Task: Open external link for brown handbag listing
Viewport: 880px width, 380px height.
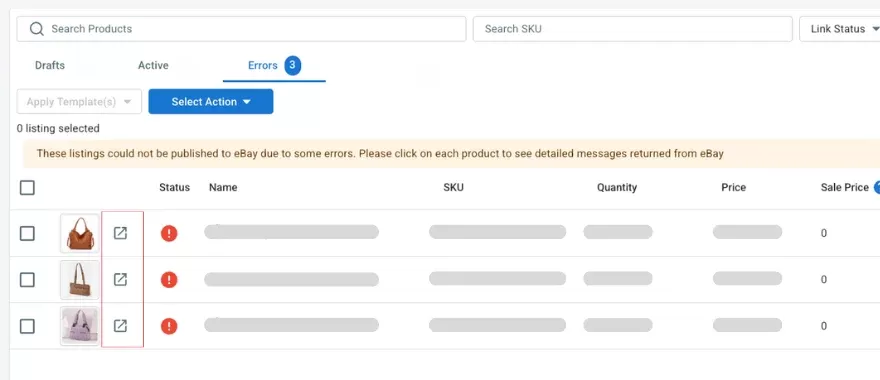Action: tap(120, 233)
